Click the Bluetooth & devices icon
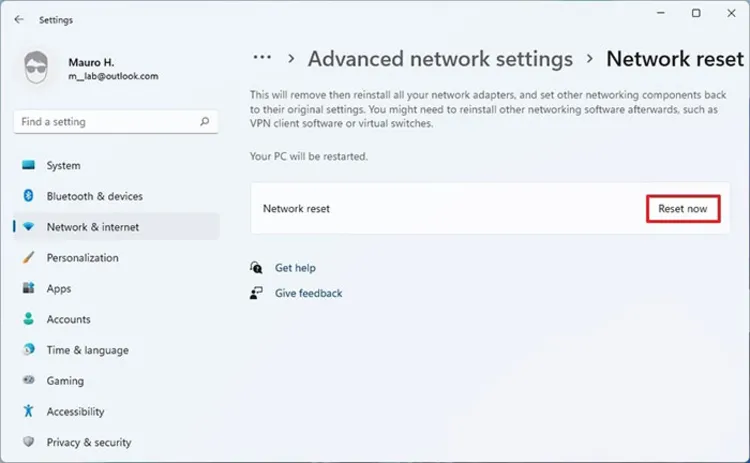750x463 pixels. pos(28,196)
